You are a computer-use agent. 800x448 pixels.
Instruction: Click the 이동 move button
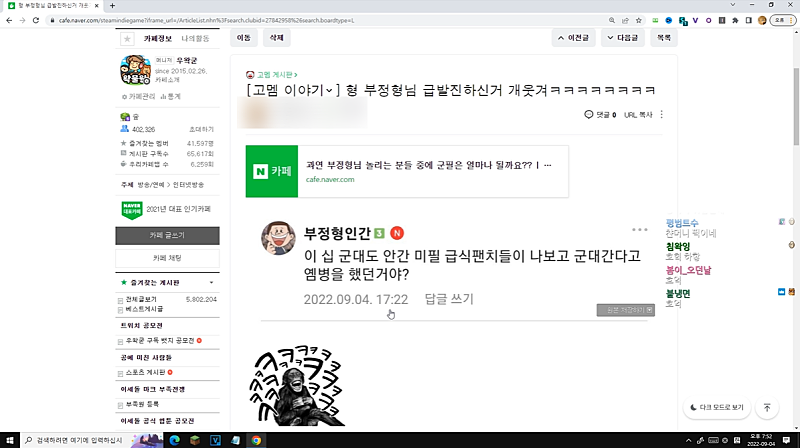click(244, 38)
